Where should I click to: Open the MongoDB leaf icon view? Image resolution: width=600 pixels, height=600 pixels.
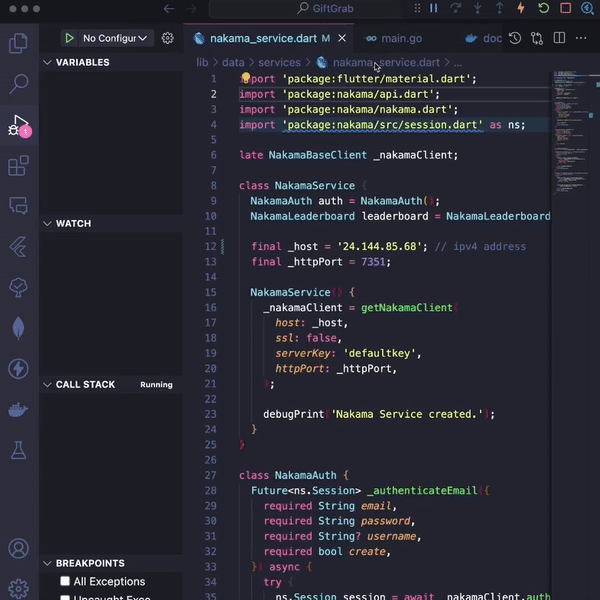pyautogui.click(x=18, y=328)
